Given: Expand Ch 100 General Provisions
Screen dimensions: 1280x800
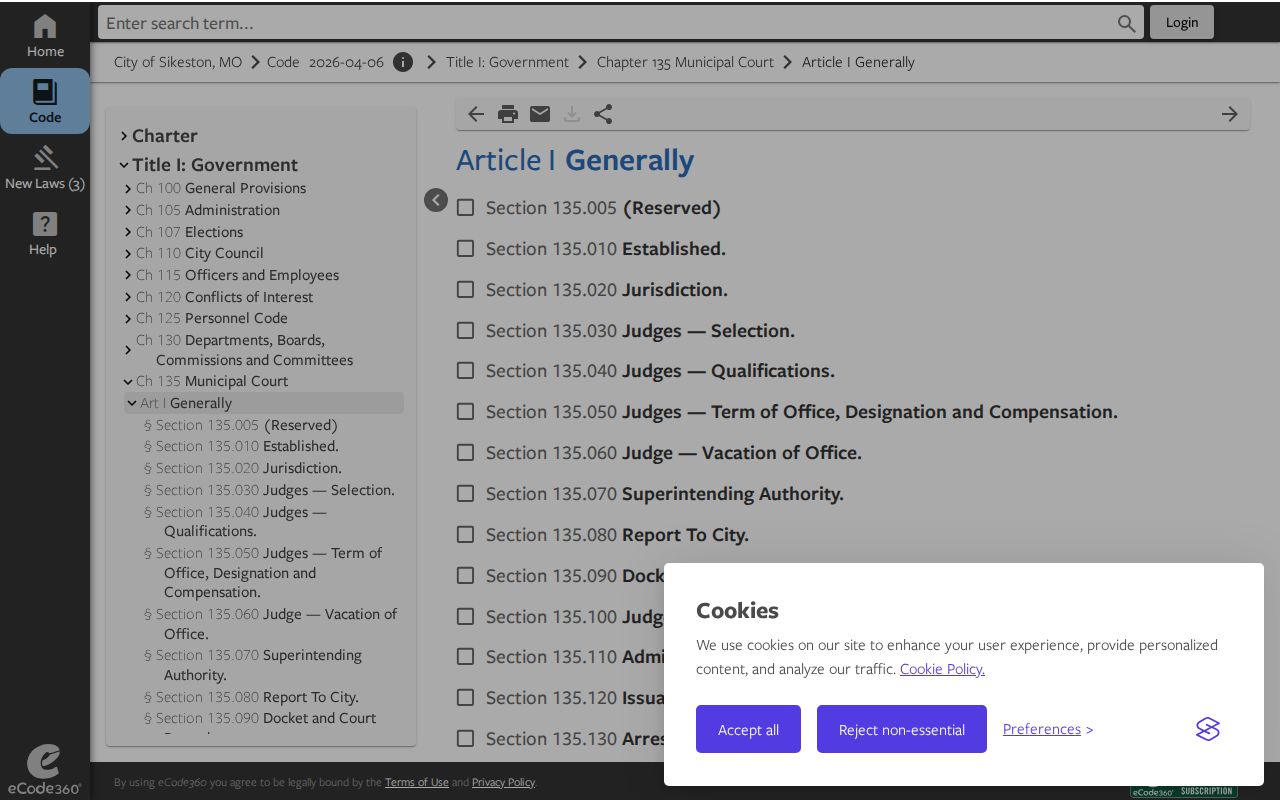Looking at the screenshot, I should (128, 188).
